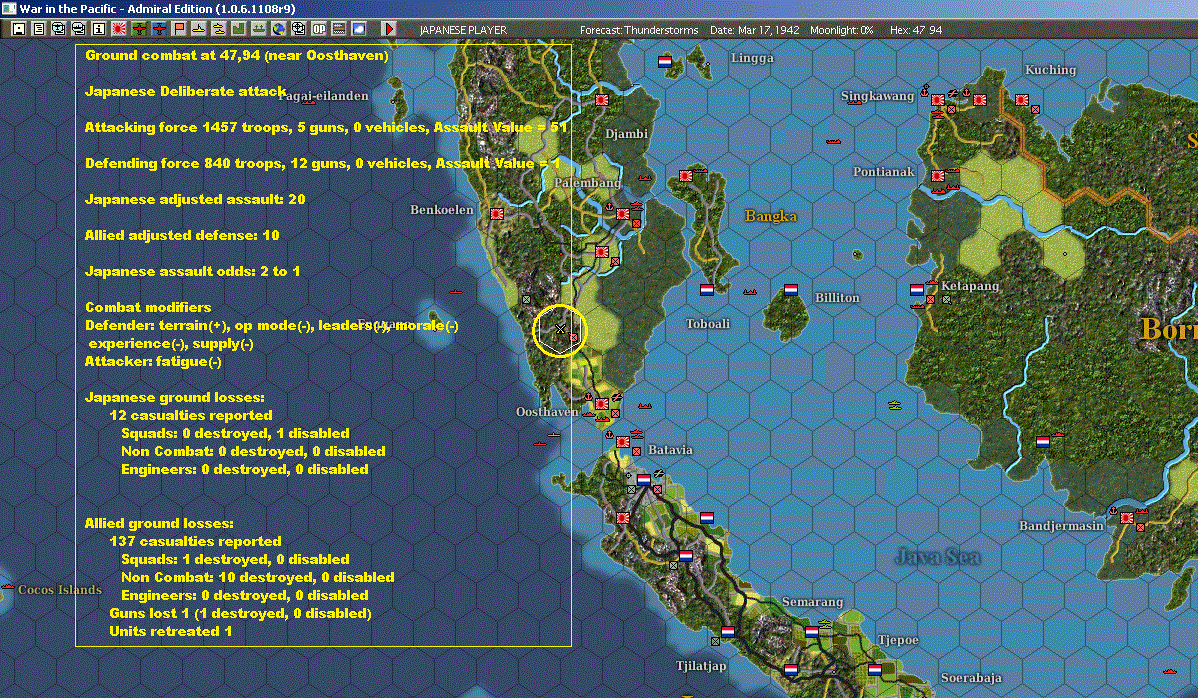Click the 'Japanese Deliberate attack' line
The width and height of the screenshot is (1198, 698).
pyautogui.click(x=186, y=91)
